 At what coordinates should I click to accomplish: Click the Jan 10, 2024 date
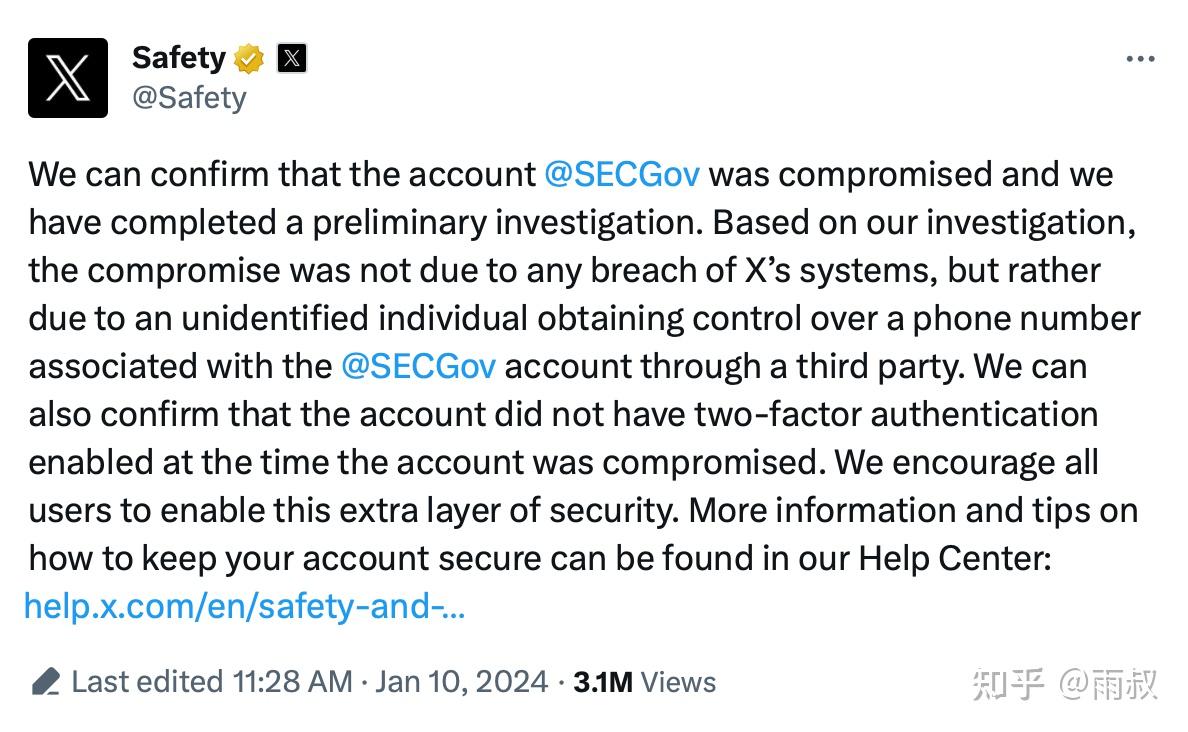pos(461,682)
